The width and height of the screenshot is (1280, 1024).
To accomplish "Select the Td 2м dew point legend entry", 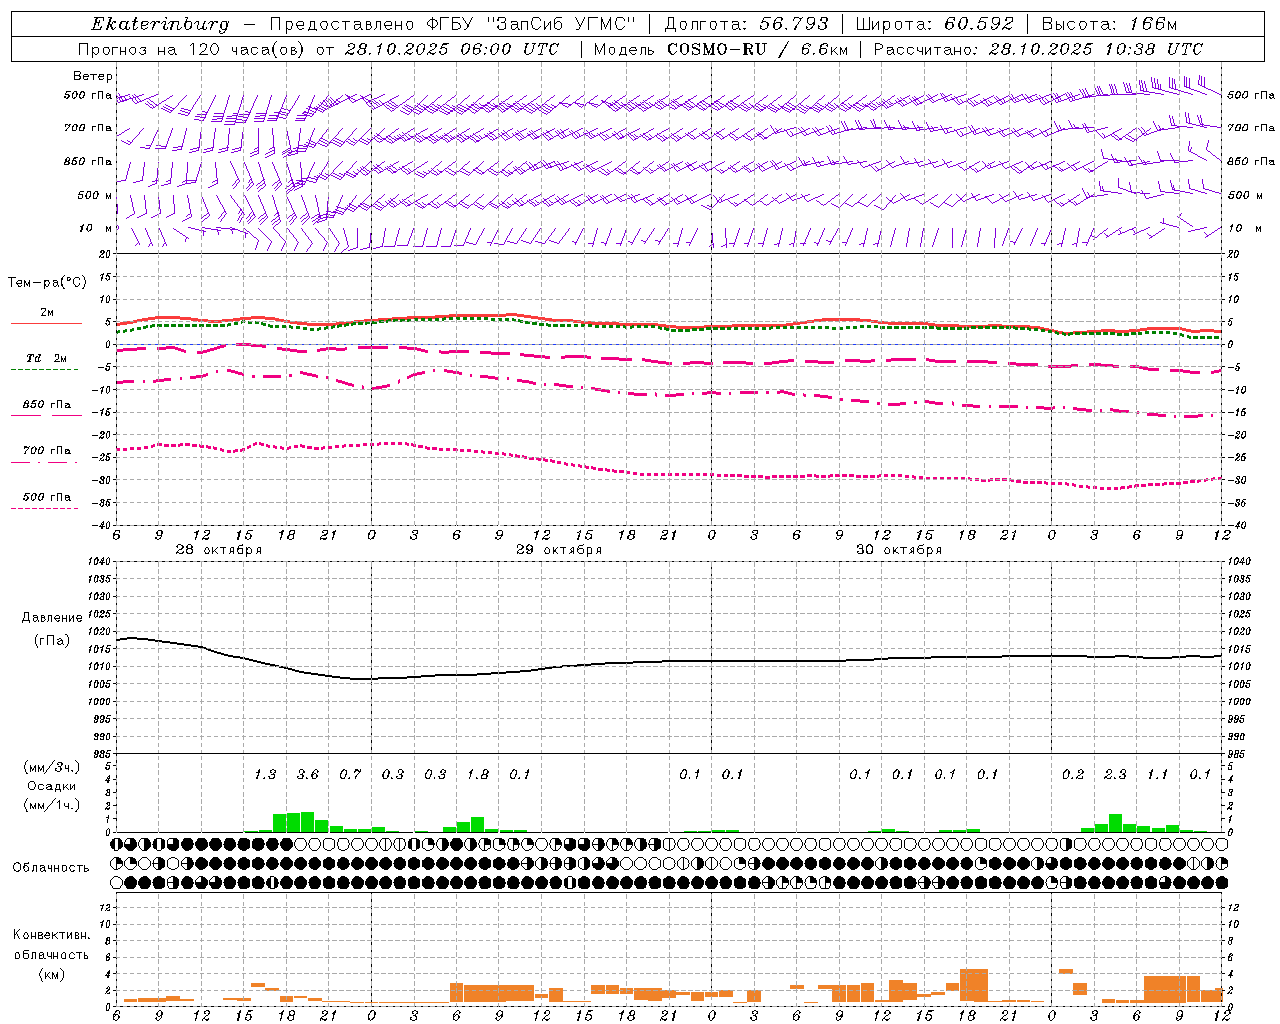I will click(47, 358).
